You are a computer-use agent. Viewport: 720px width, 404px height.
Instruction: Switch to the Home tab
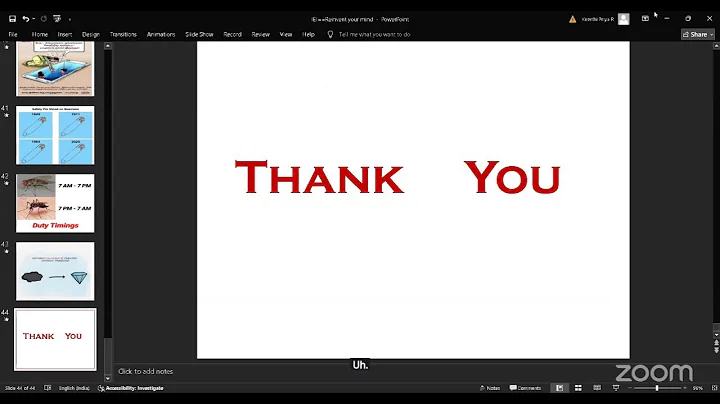(x=39, y=34)
